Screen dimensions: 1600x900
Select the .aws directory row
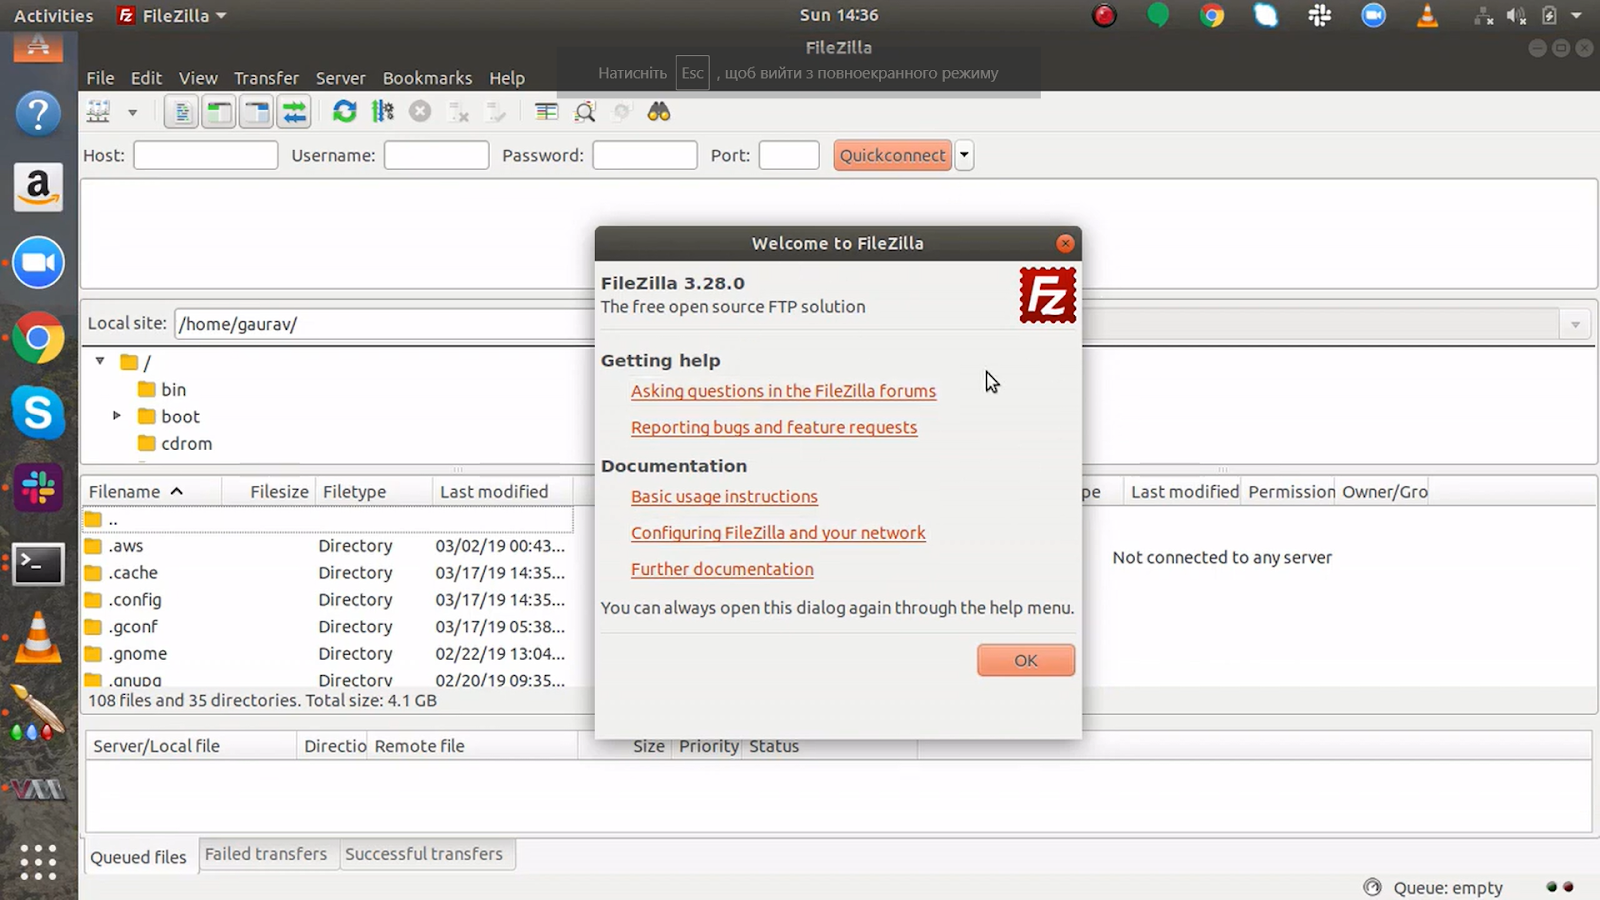[x=328, y=546]
